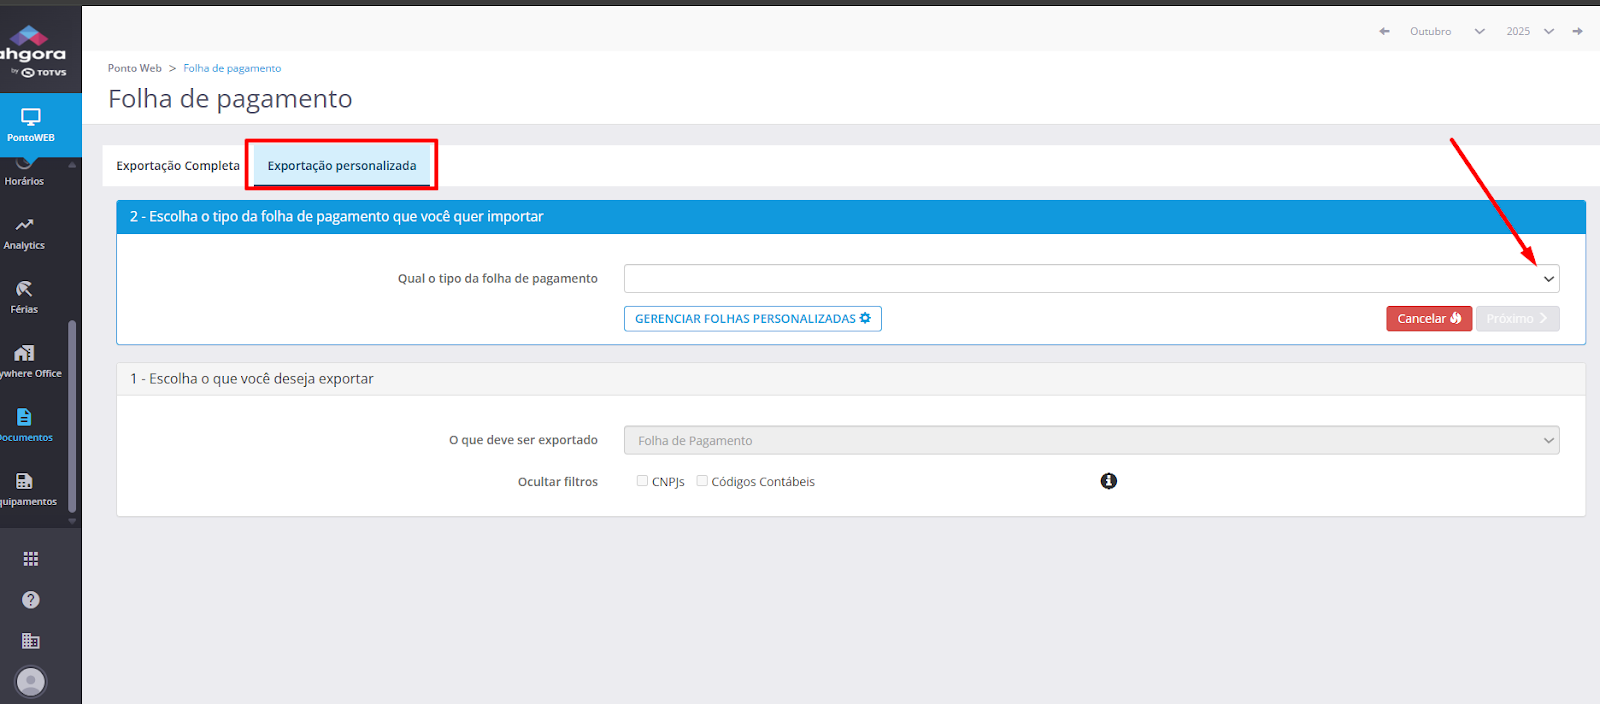The width and height of the screenshot is (1600, 704).
Task: Open the tipo da folha de pagamento dropdown
Action: [x=1091, y=279]
